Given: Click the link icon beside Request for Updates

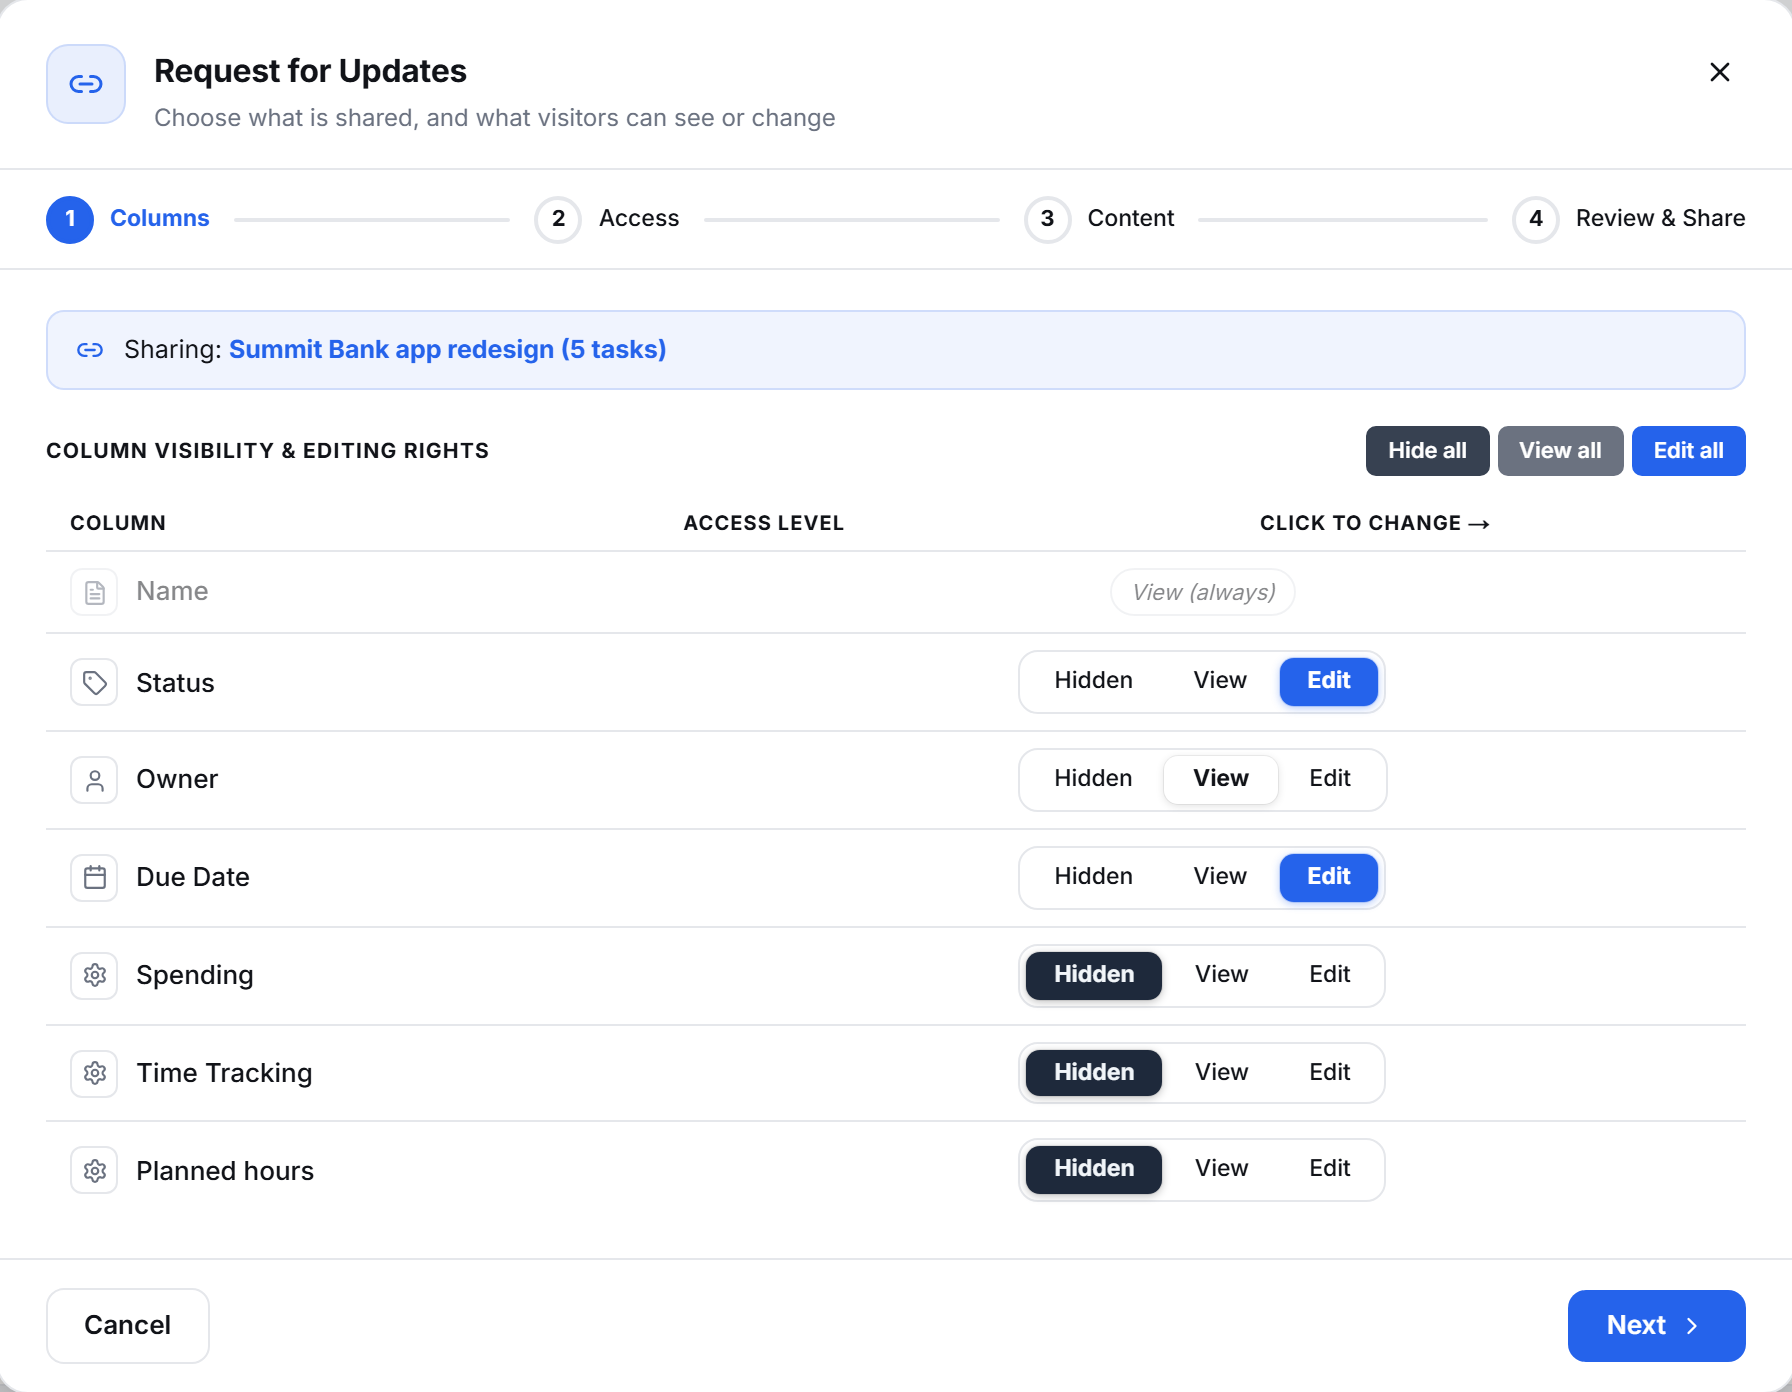Looking at the screenshot, I should coord(86,84).
